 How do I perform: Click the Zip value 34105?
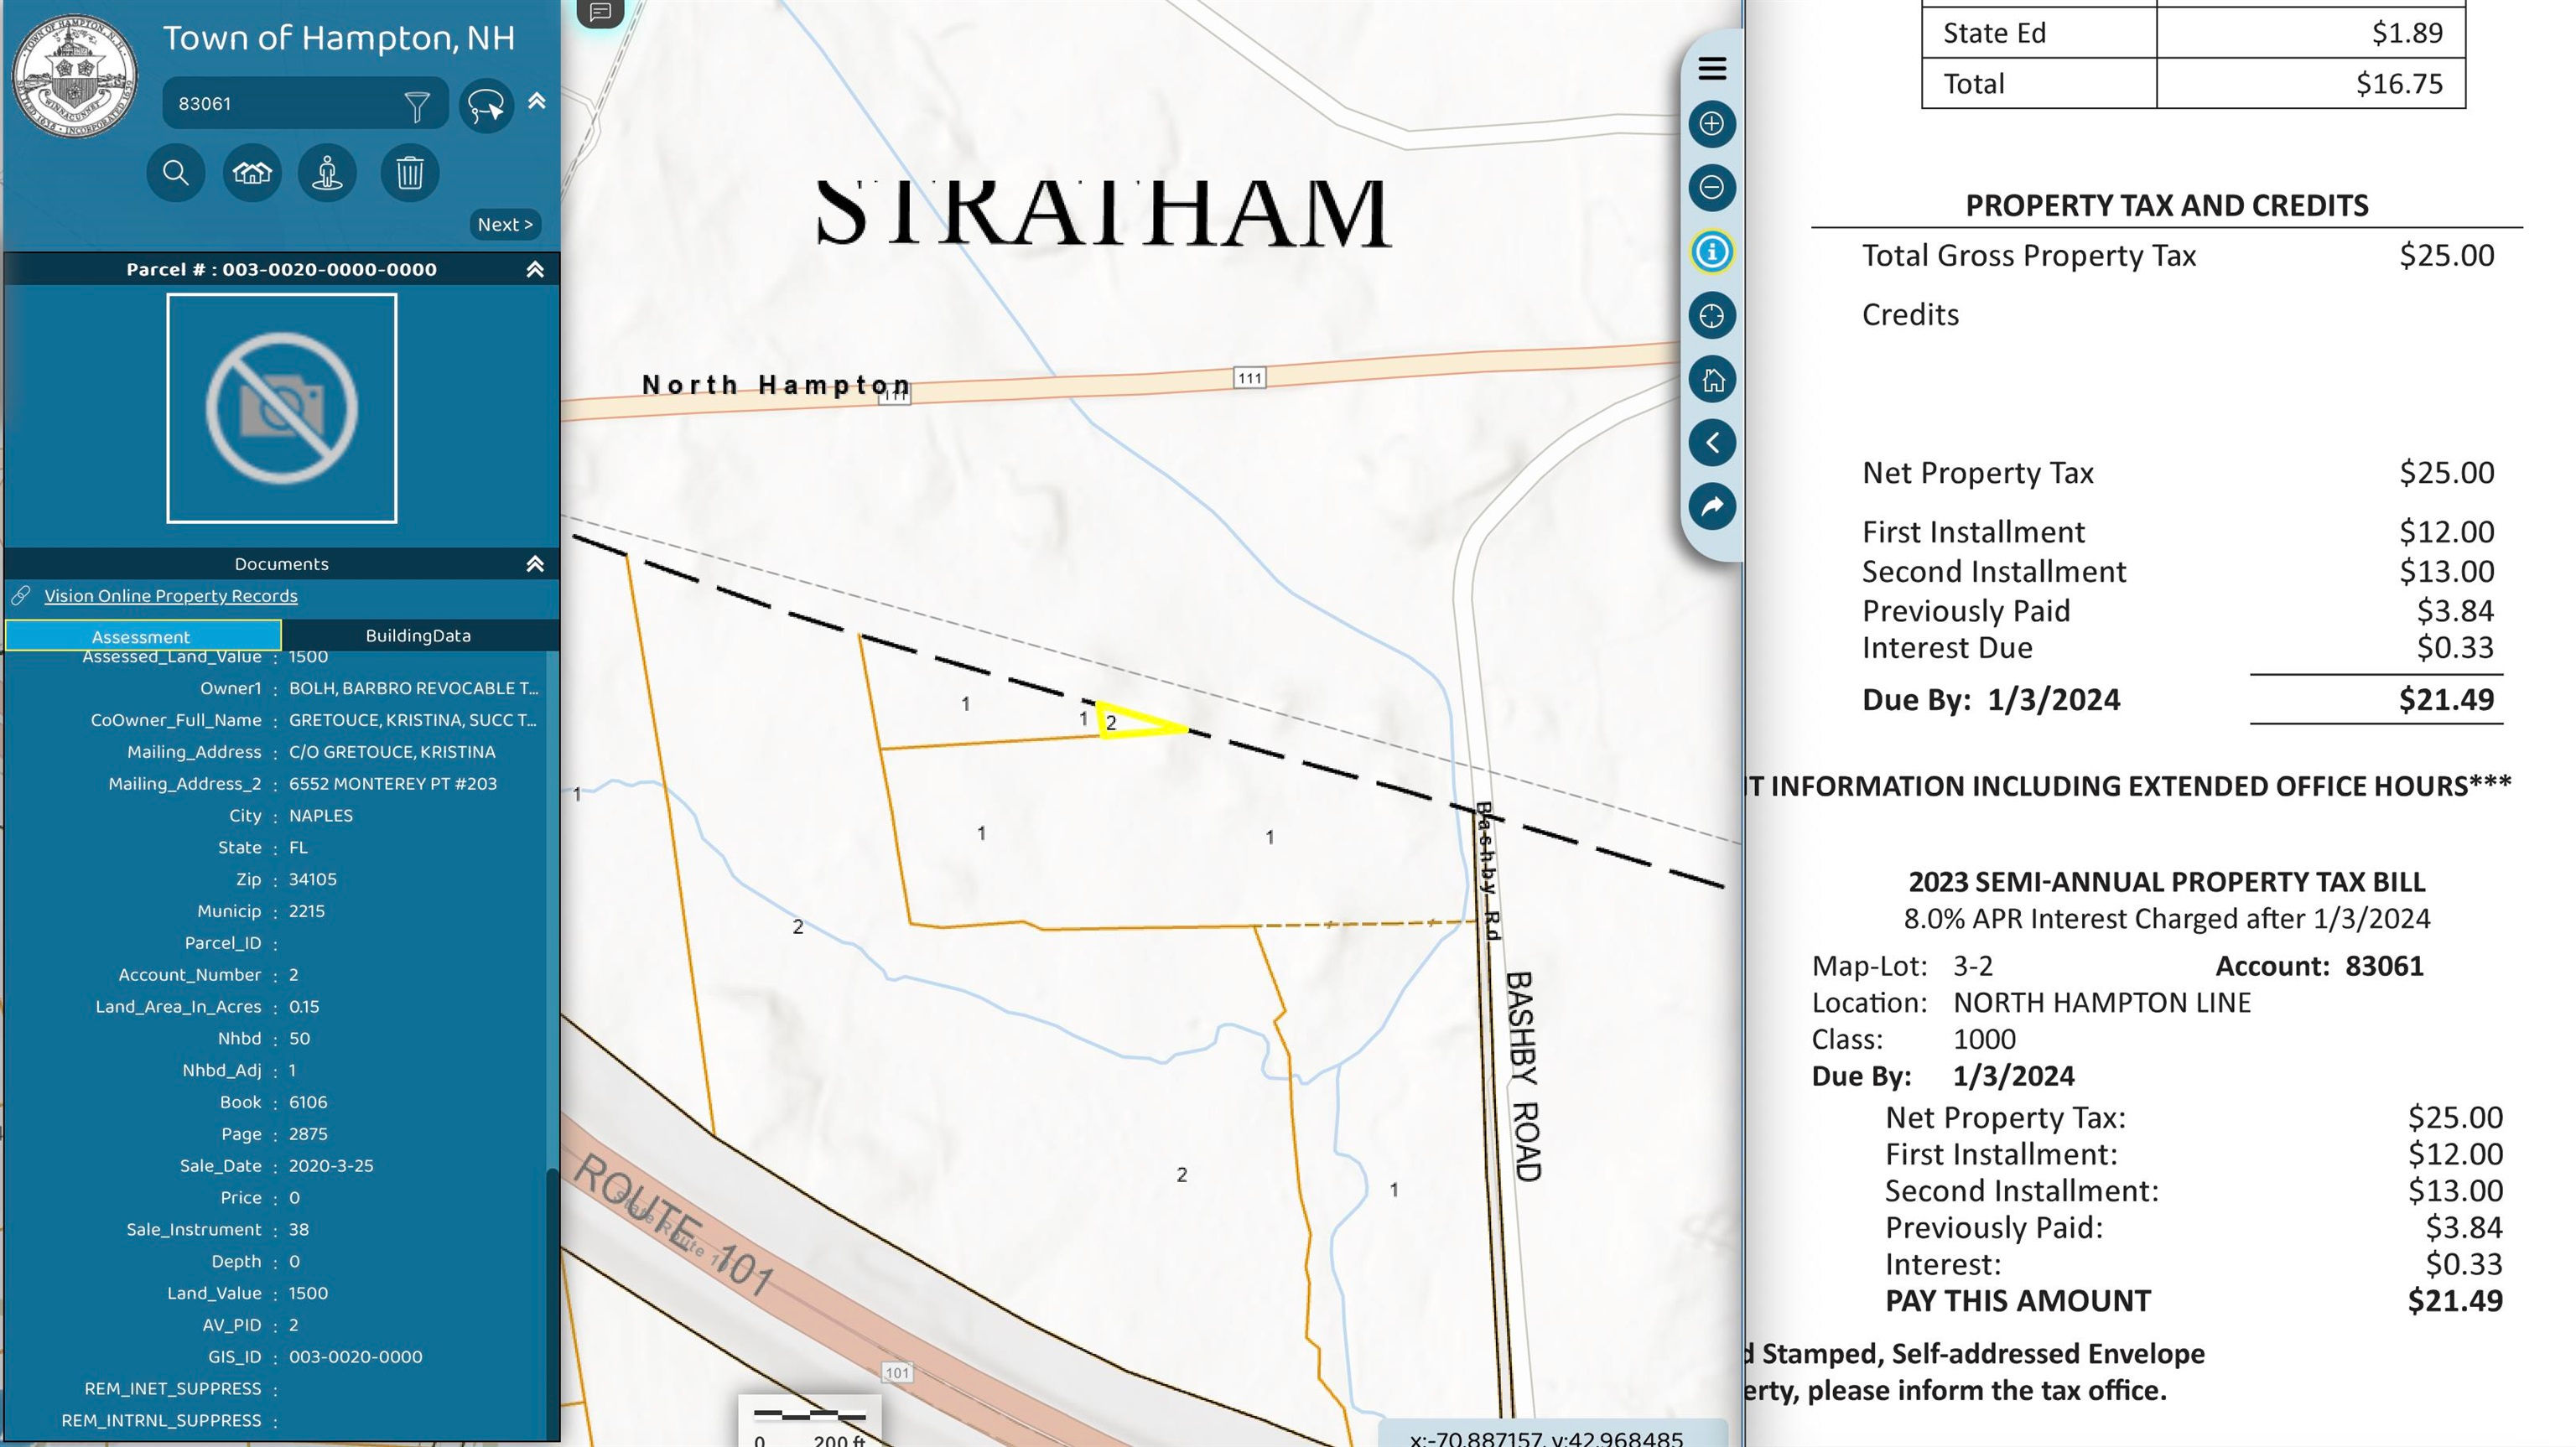[x=313, y=880]
